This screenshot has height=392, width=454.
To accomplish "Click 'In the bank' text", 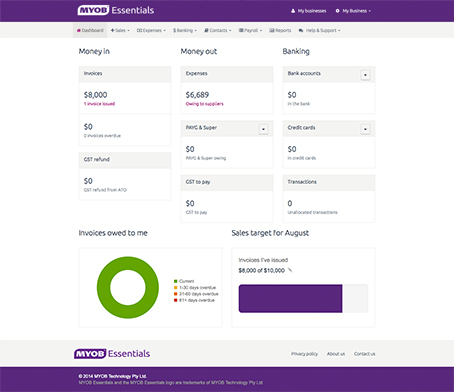I will 299,104.
